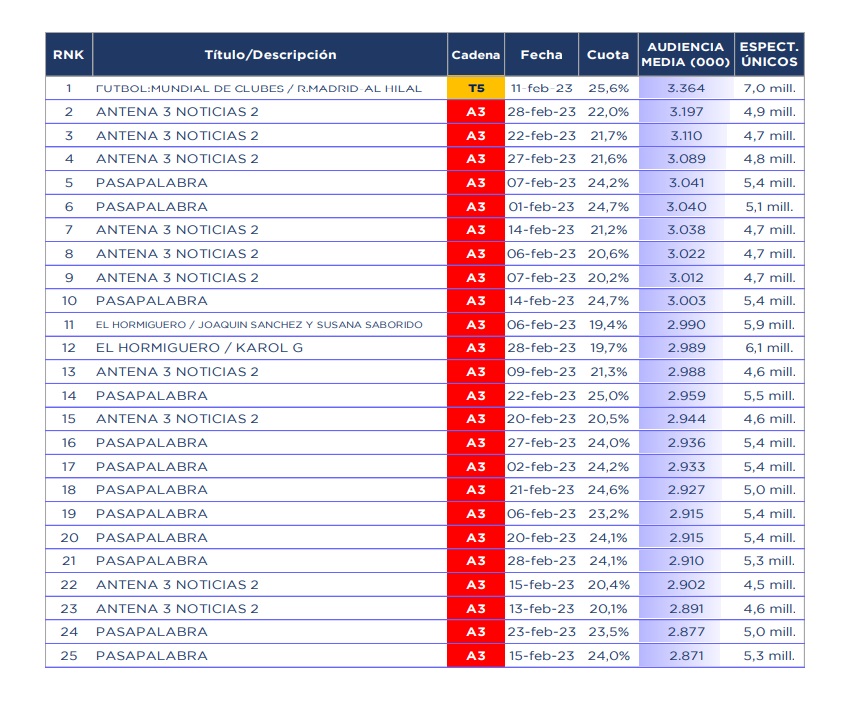The image size is (861, 724).
Task: Select the date 22-feb-23 in rank 3 row
Action: [x=541, y=136]
